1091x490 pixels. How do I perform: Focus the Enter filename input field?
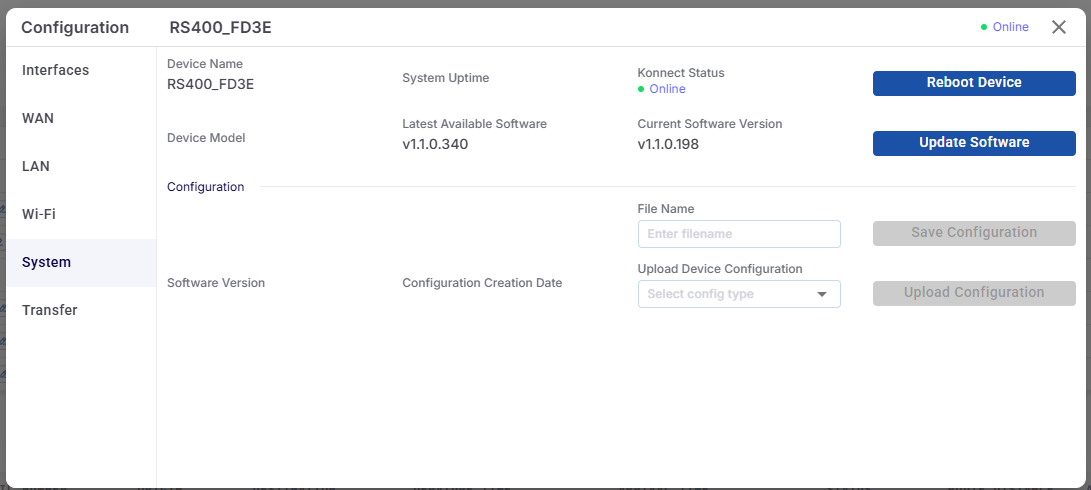(x=739, y=234)
